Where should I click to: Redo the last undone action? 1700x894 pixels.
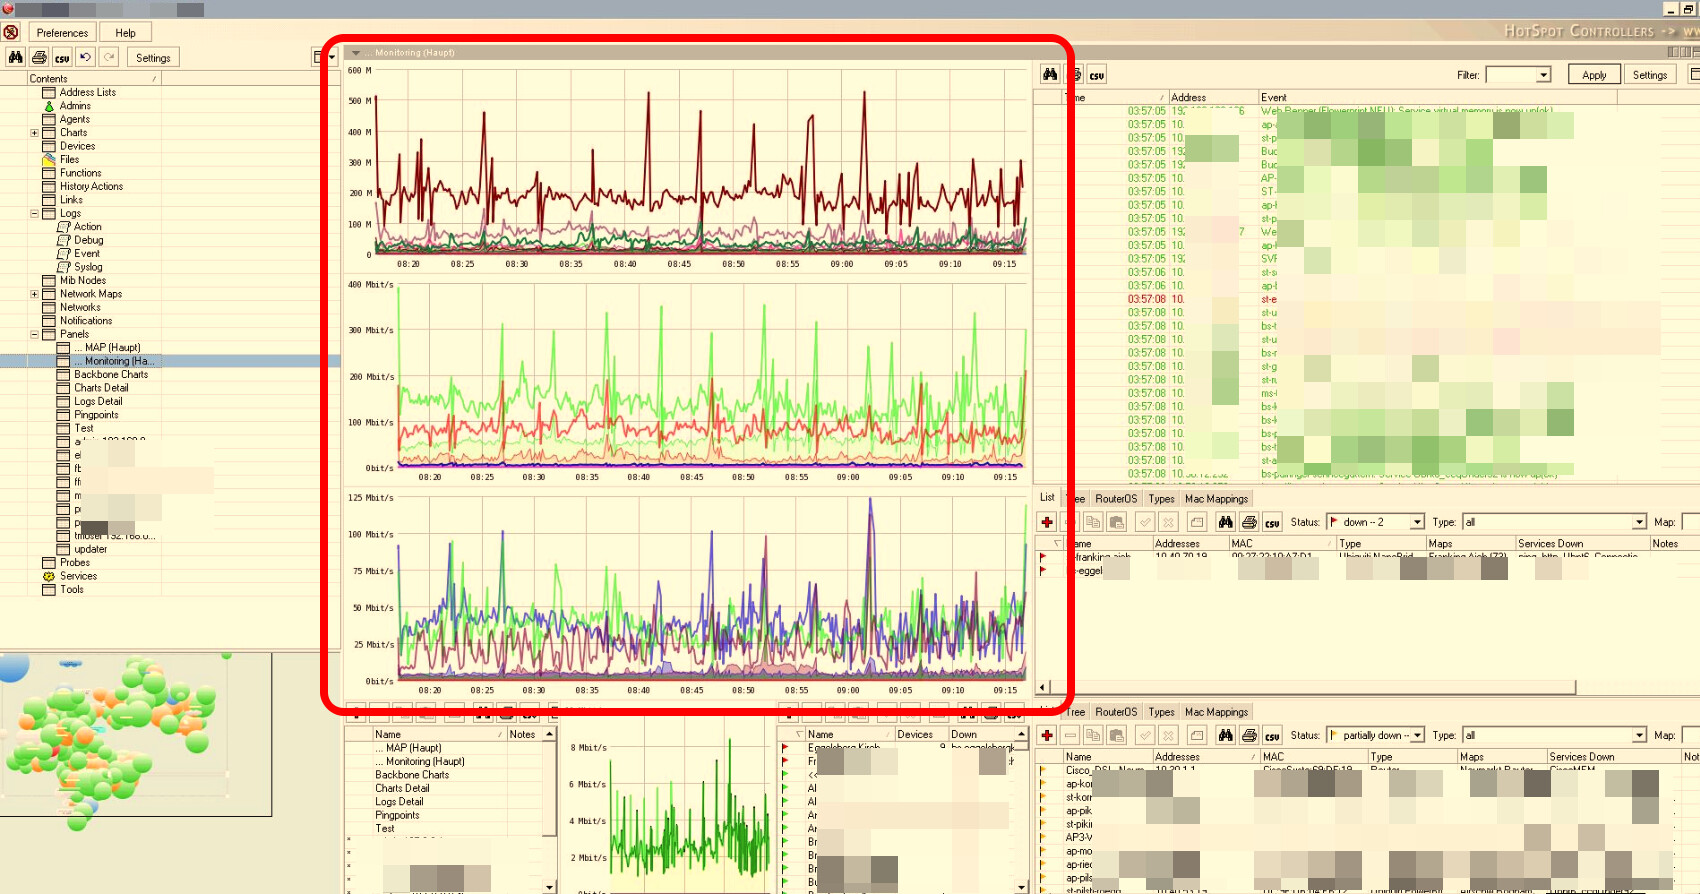click(109, 58)
